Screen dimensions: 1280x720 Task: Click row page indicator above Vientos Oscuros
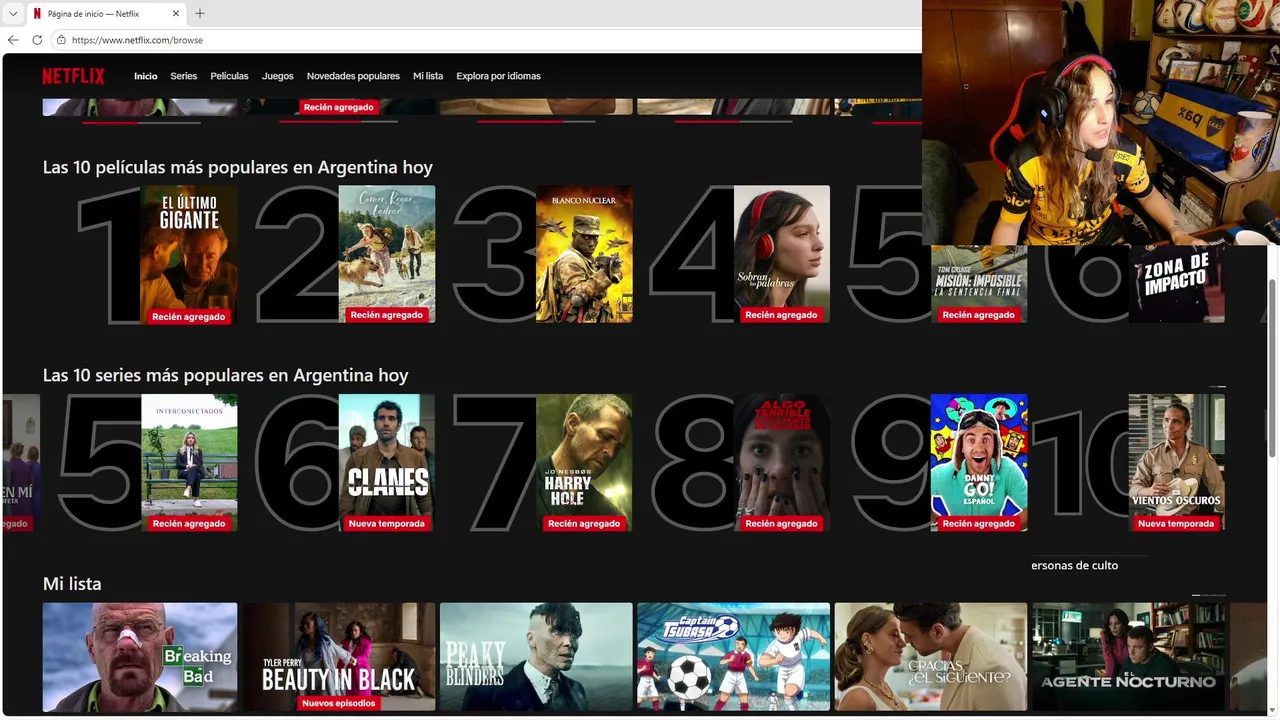[x=1217, y=386]
